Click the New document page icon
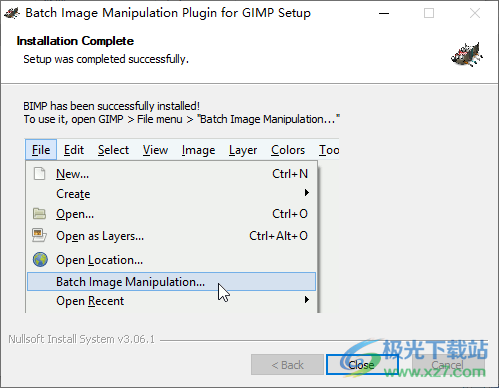The image size is (499, 388). coord(39,174)
